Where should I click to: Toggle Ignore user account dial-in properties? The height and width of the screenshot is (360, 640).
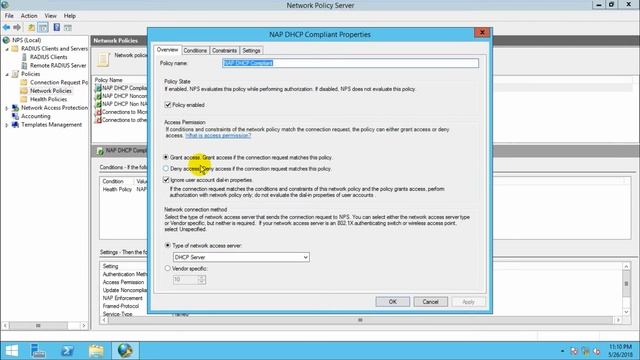coord(166,180)
